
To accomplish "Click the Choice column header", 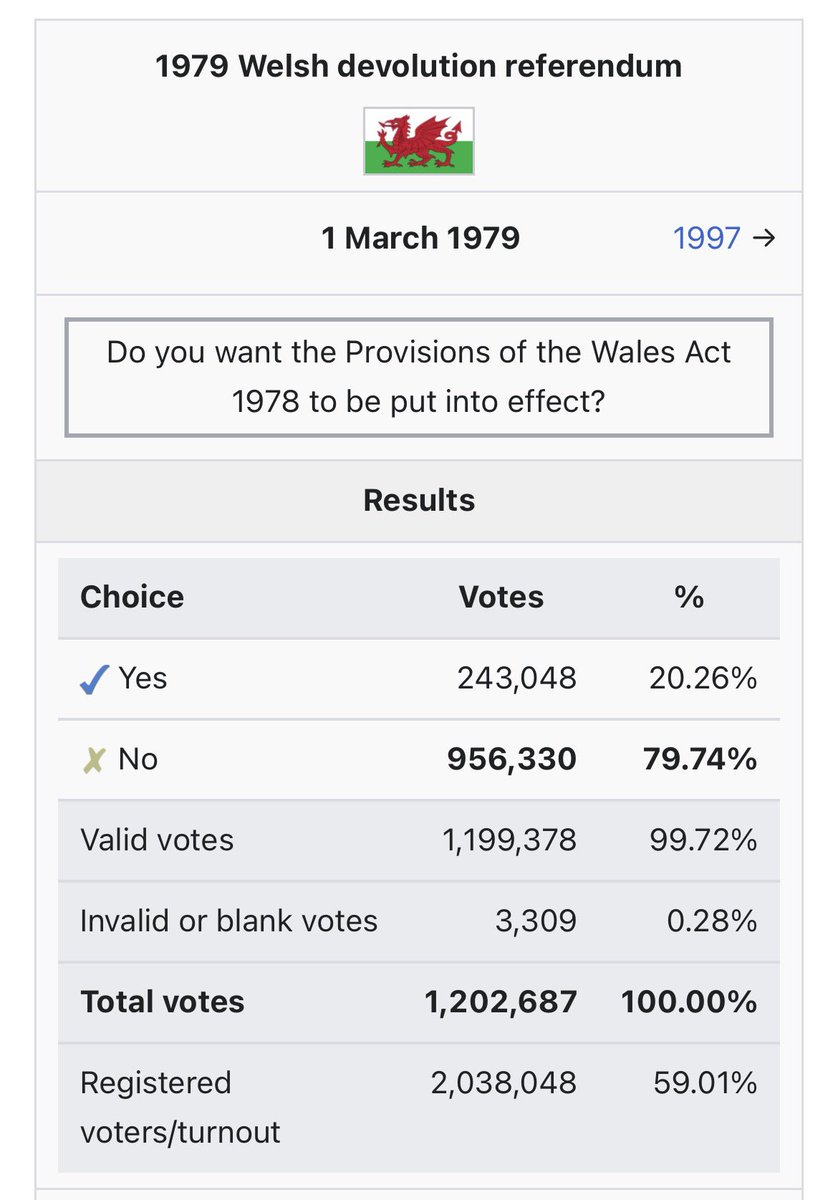I will [132, 597].
